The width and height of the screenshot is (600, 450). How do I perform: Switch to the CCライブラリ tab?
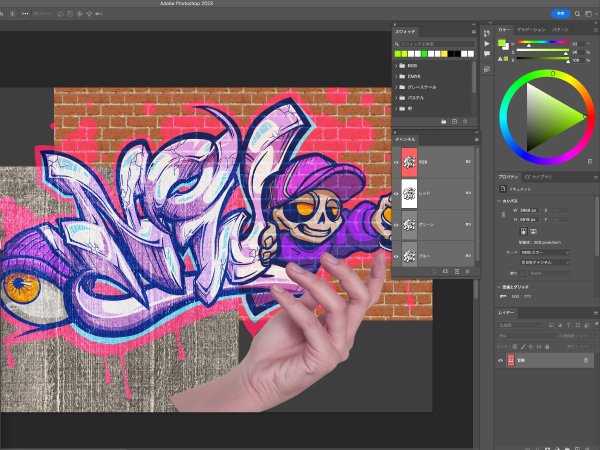pyautogui.click(x=538, y=177)
